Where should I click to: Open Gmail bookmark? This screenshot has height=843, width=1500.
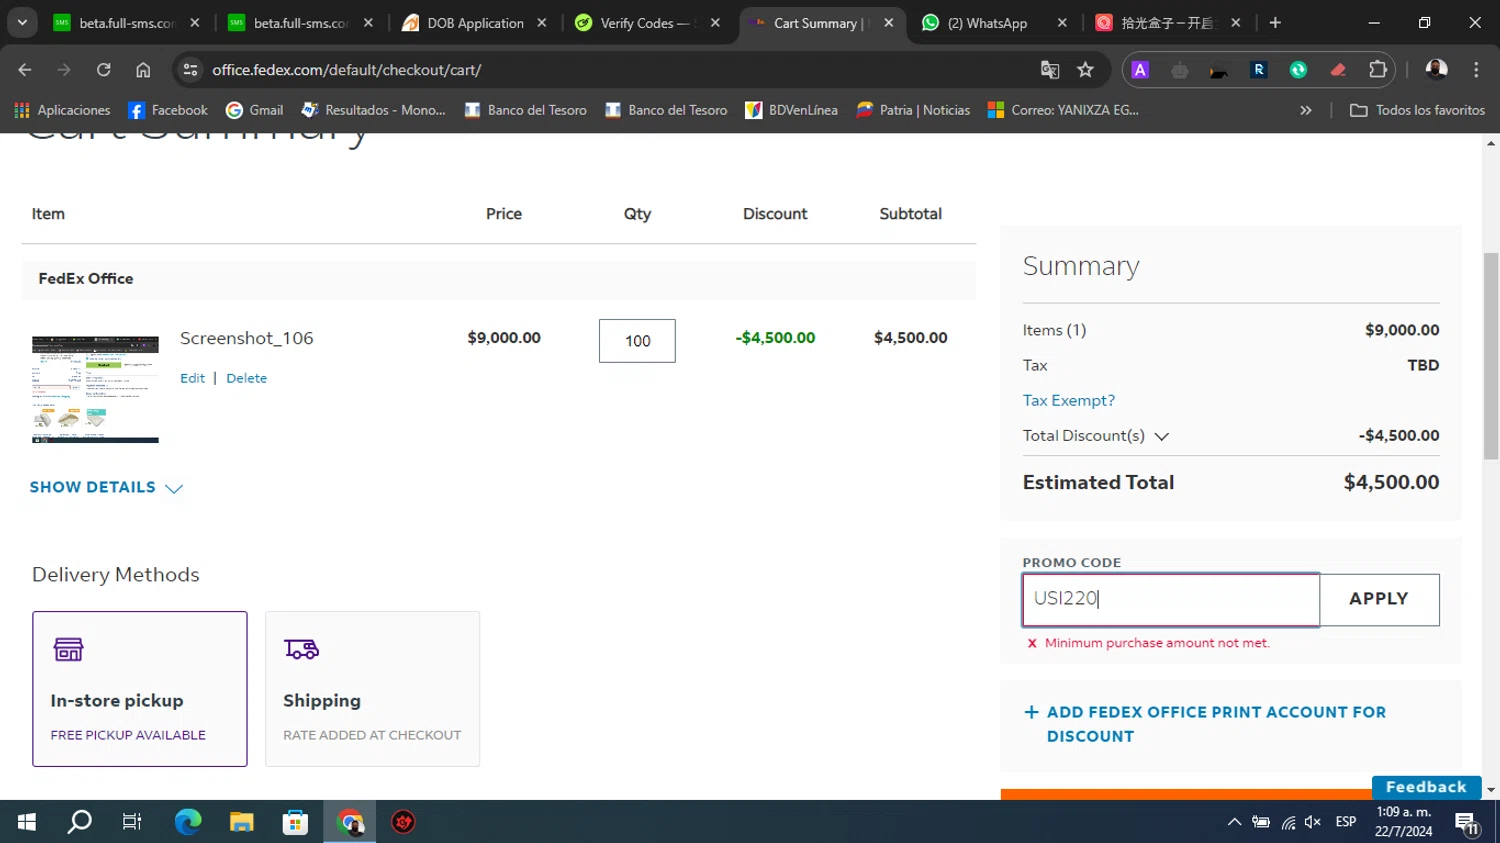pyautogui.click(x=255, y=110)
